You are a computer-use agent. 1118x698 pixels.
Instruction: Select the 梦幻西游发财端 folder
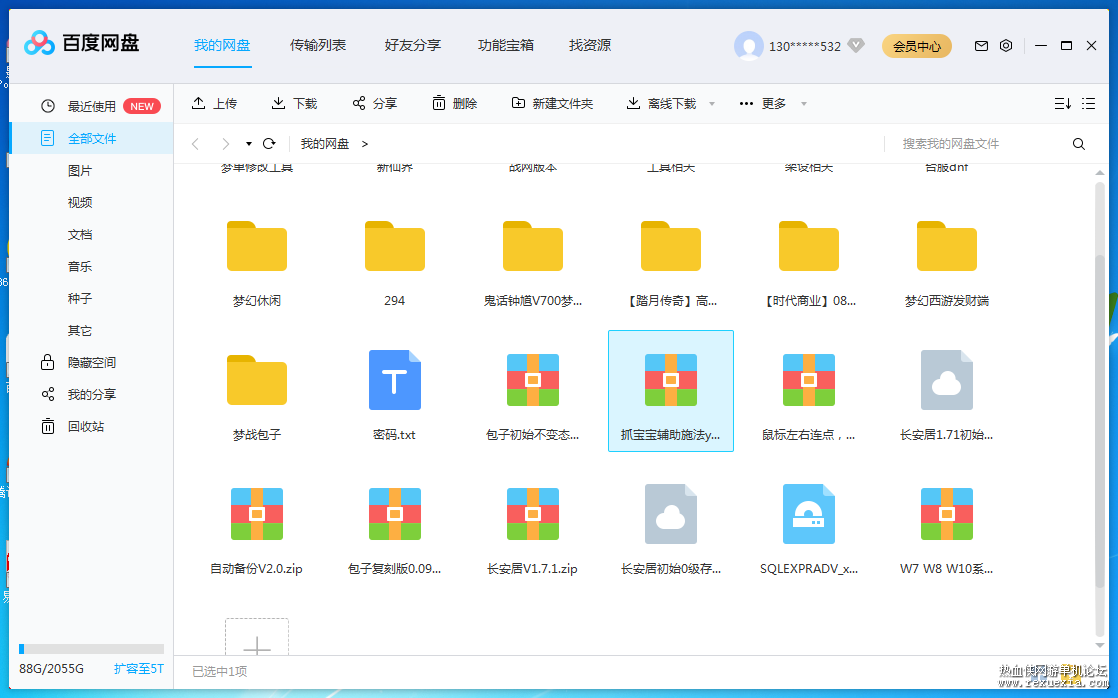(x=947, y=260)
